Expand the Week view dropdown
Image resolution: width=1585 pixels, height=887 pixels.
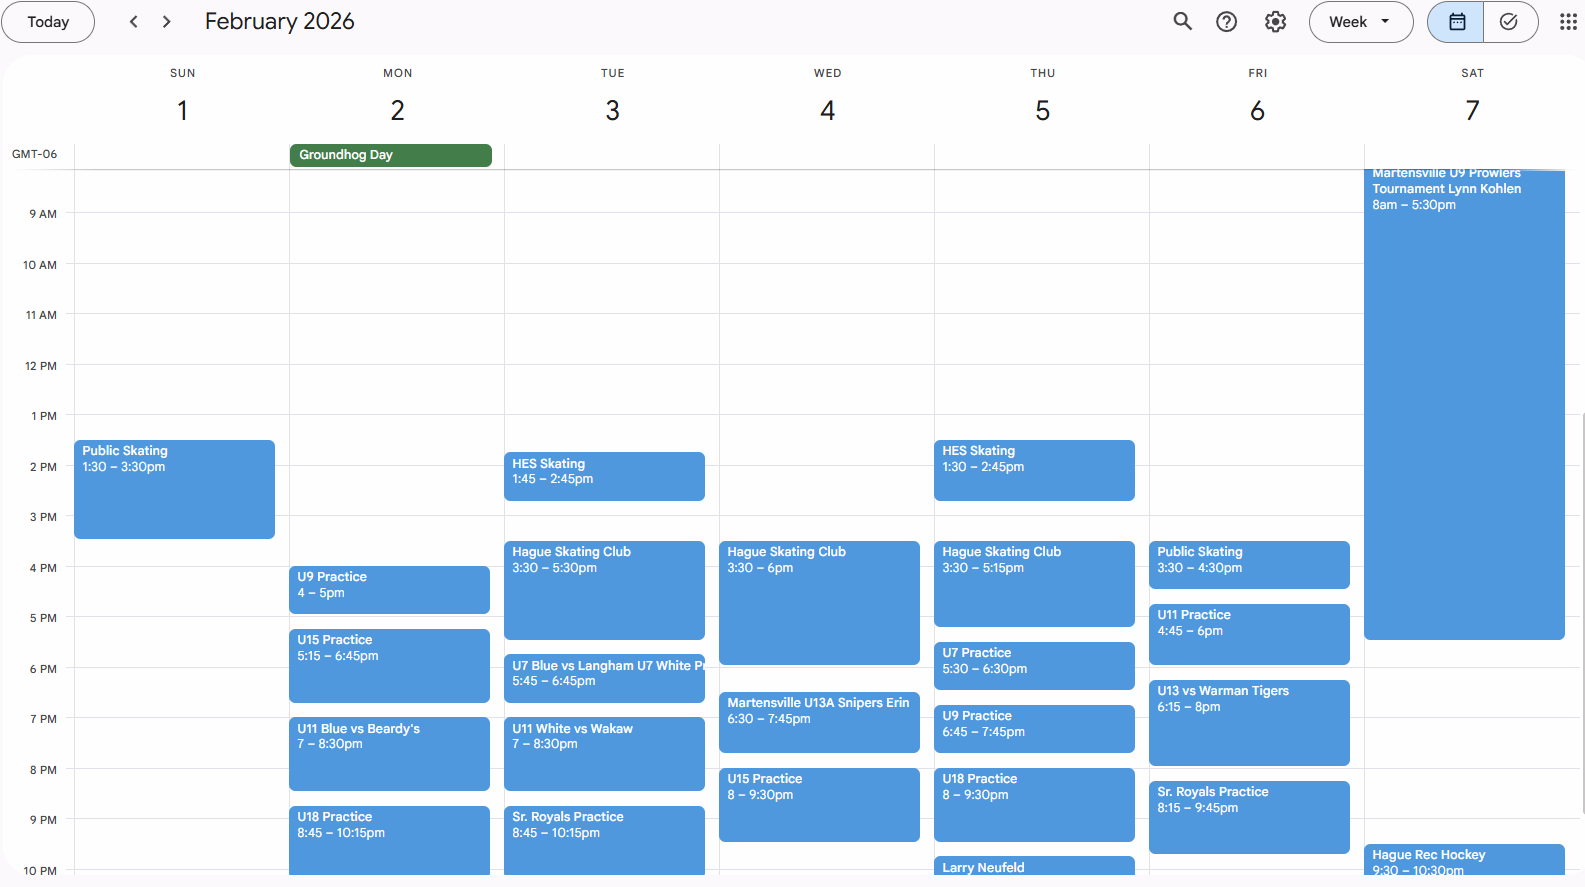coord(1360,22)
